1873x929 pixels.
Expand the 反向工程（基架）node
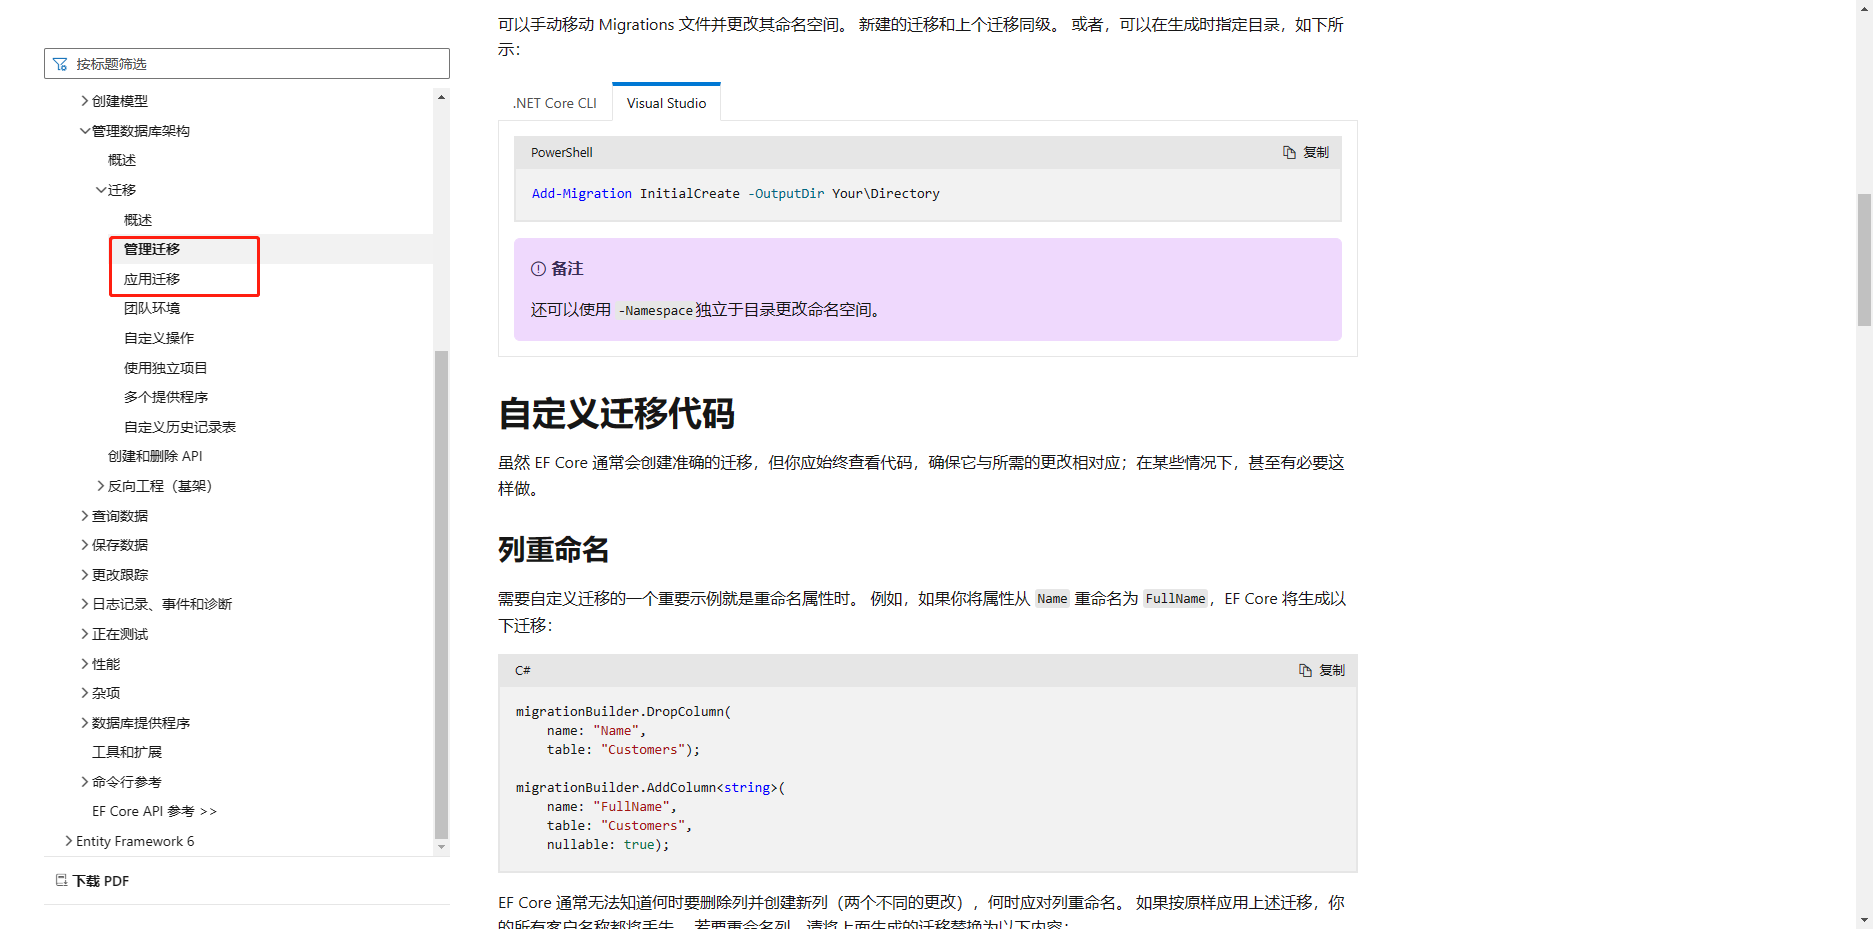click(101, 486)
